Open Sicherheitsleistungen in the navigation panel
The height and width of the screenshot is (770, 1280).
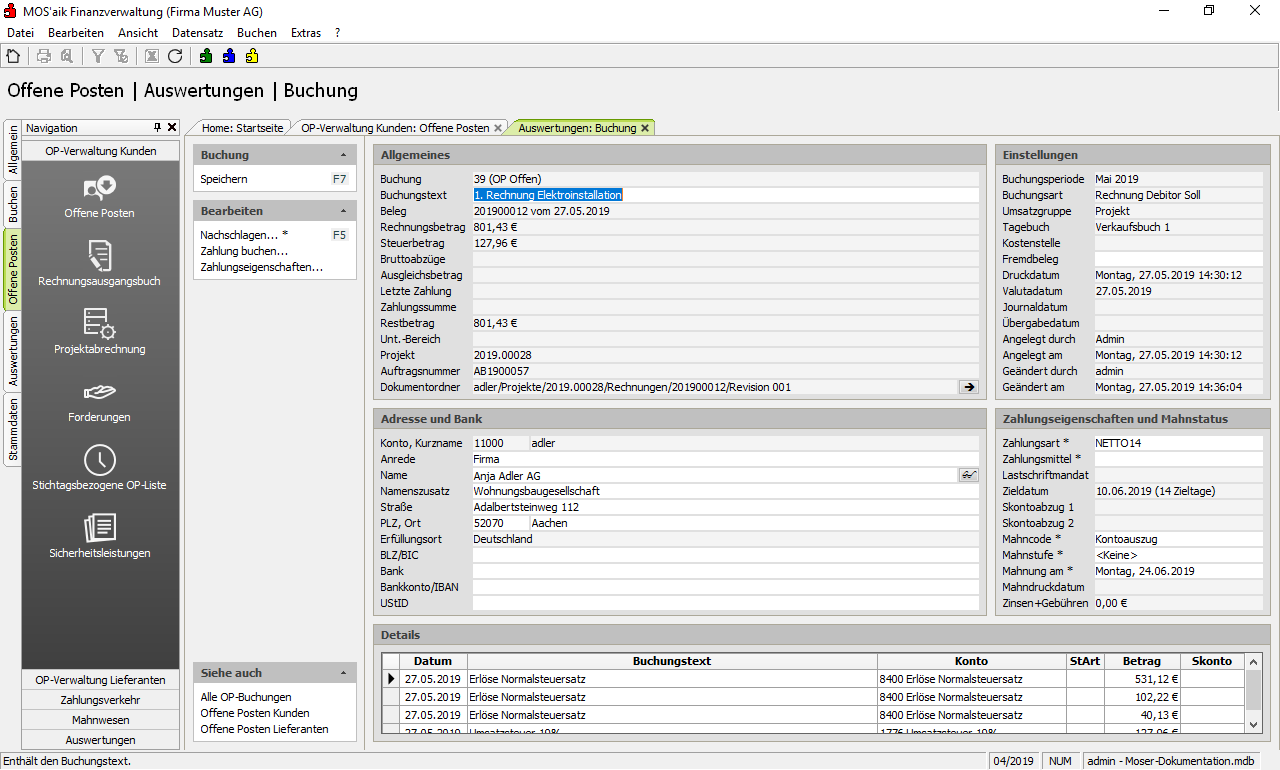pyautogui.click(x=100, y=534)
